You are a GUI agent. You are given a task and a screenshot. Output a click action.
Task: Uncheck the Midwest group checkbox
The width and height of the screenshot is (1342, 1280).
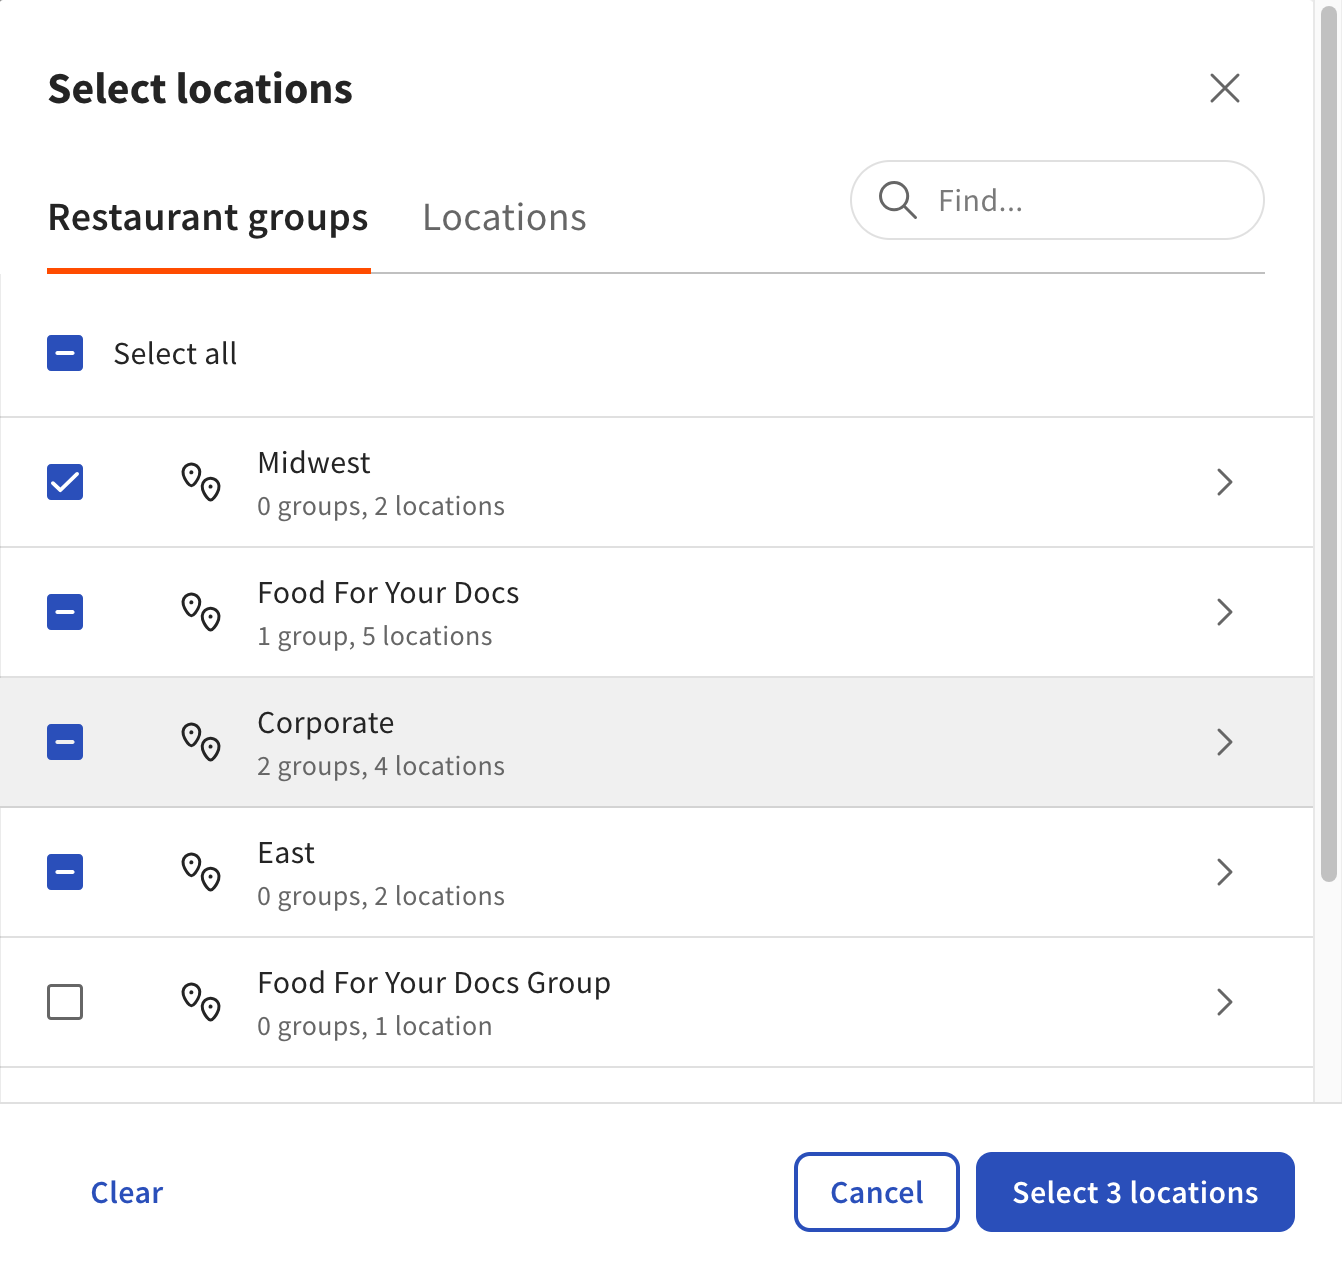(65, 482)
